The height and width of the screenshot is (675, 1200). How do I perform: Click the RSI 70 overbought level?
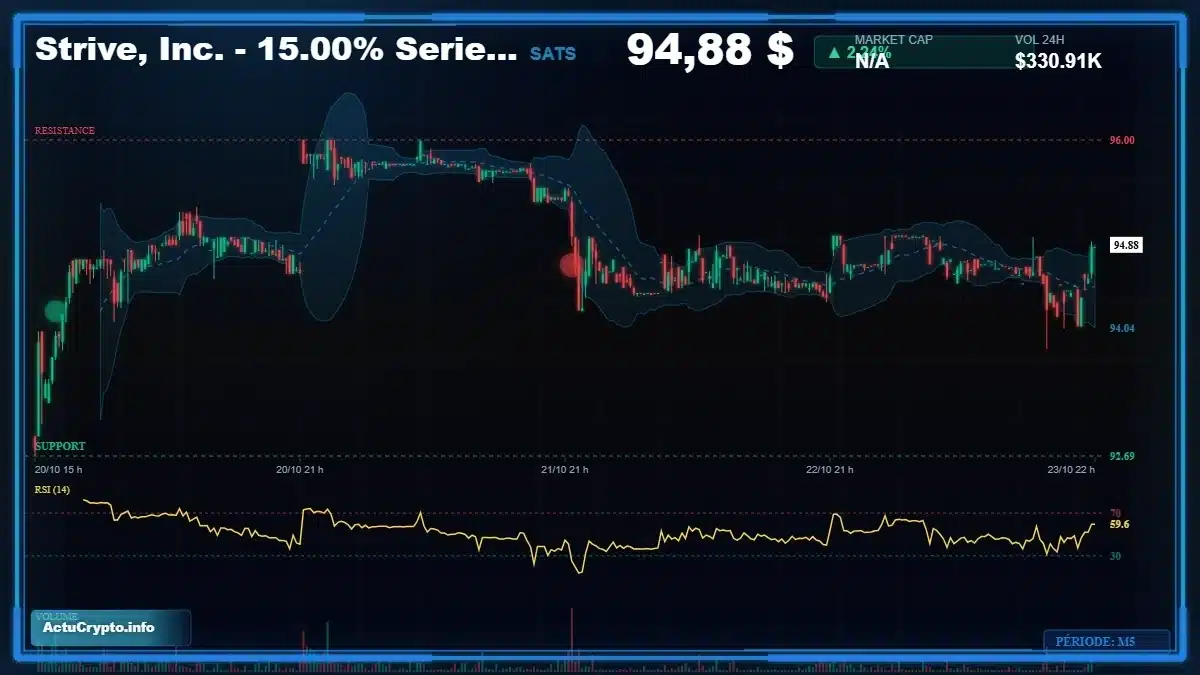[x=1115, y=513]
